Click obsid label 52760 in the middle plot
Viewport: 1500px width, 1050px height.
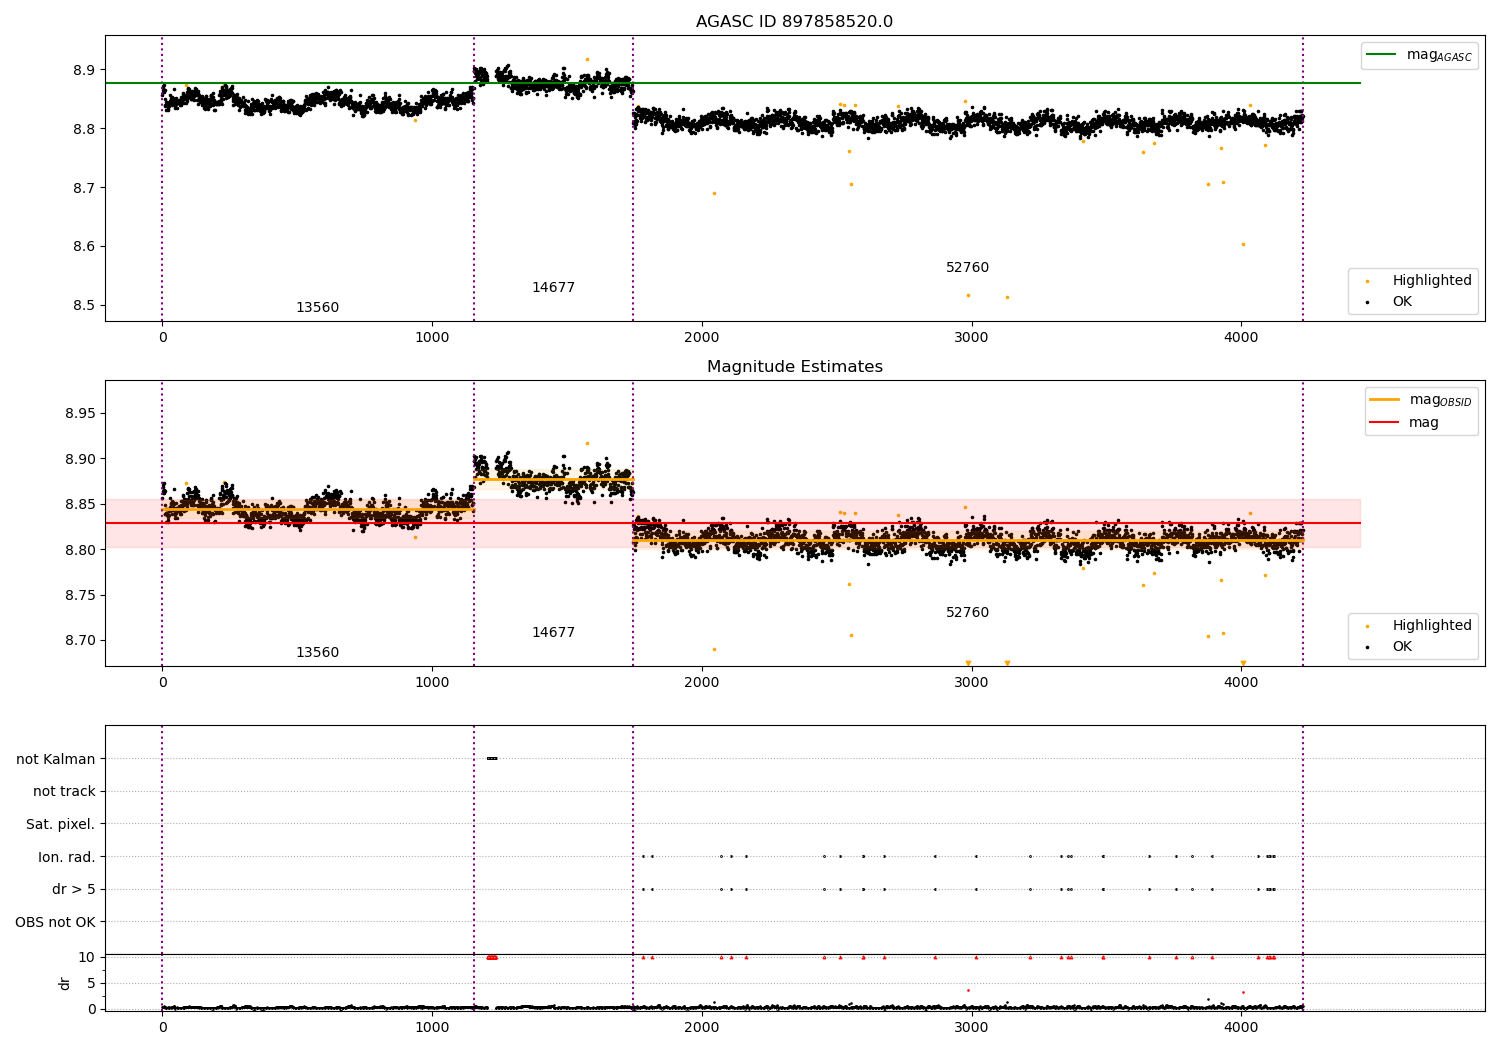click(x=967, y=613)
